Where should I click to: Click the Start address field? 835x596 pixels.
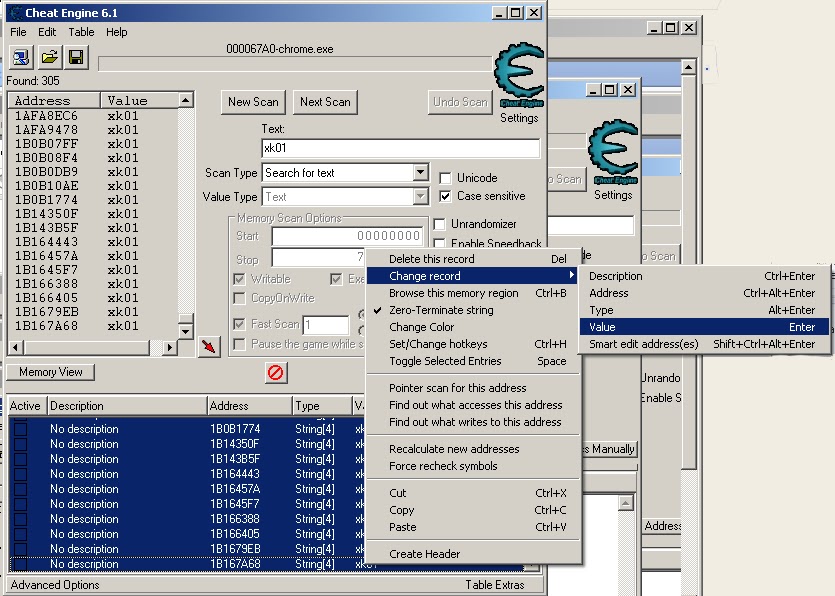tap(347, 236)
